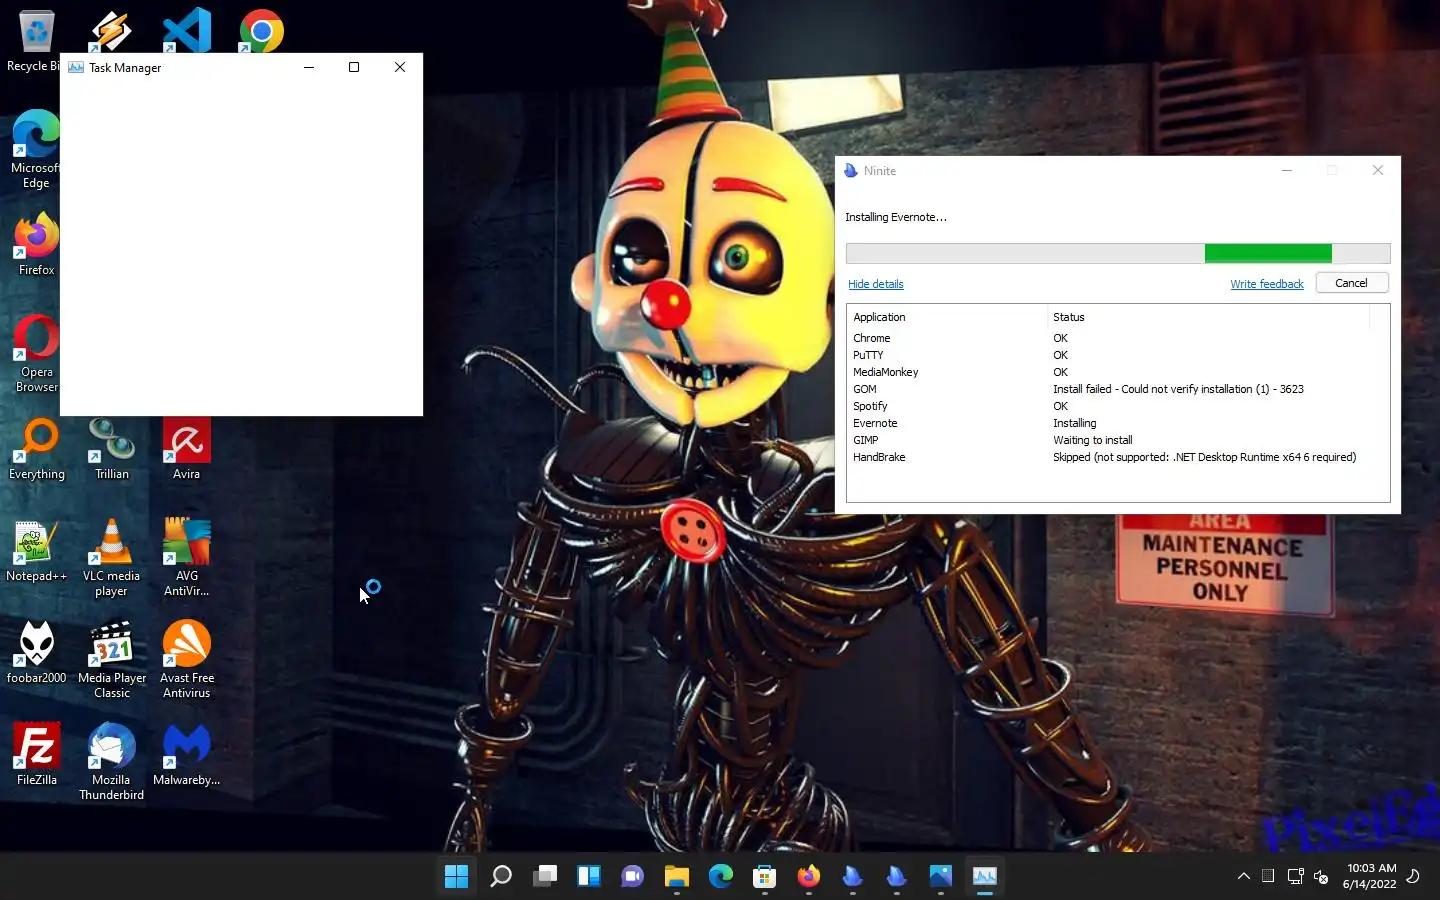Open the Recycle Bin desktop icon
The width and height of the screenshot is (1440, 900).
click(35, 40)
